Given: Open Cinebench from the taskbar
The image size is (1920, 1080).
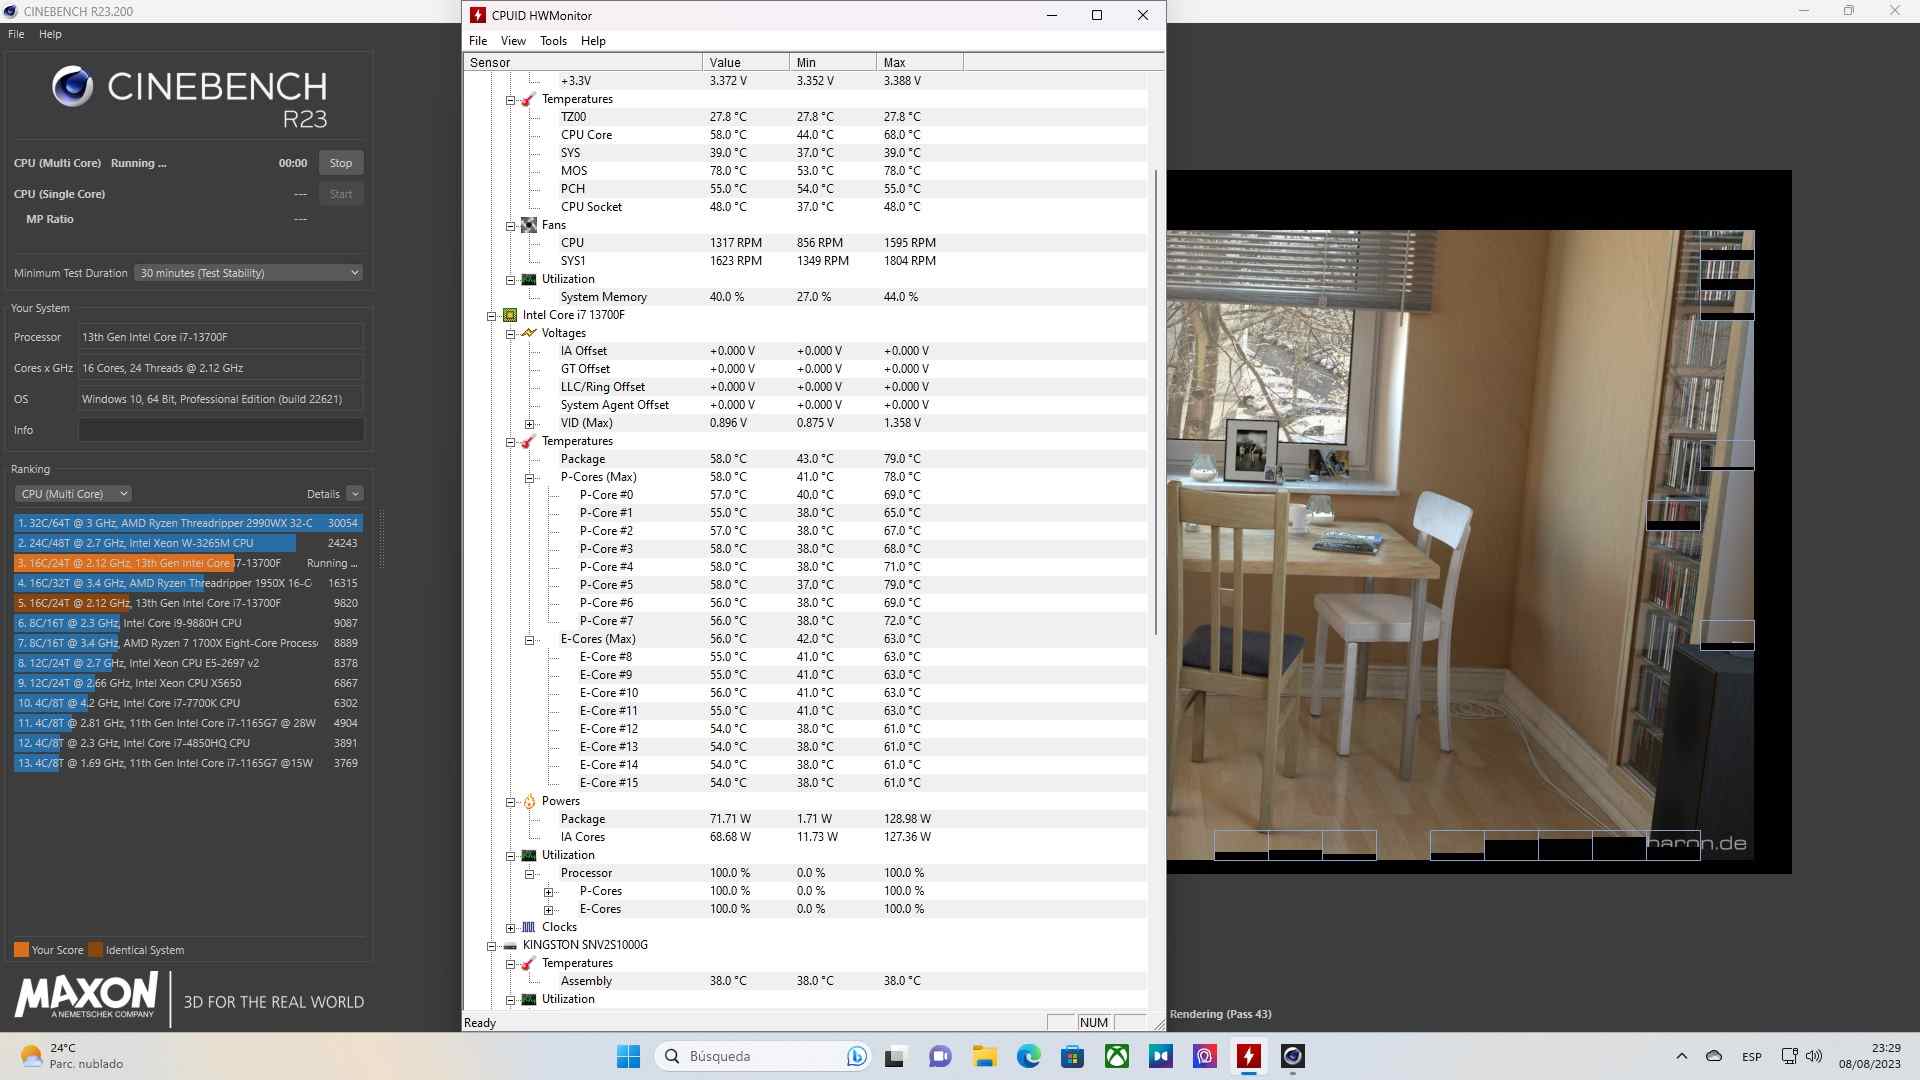Looking at the screenshot, I should tap(1292, 1056).
